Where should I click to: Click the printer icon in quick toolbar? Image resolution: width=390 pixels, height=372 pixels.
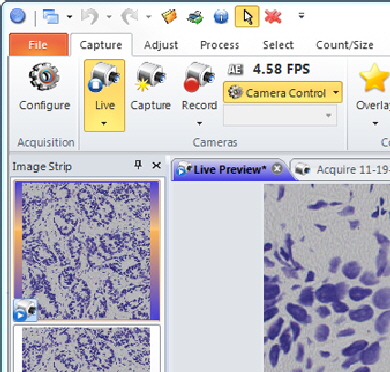[x=195, y=16]
